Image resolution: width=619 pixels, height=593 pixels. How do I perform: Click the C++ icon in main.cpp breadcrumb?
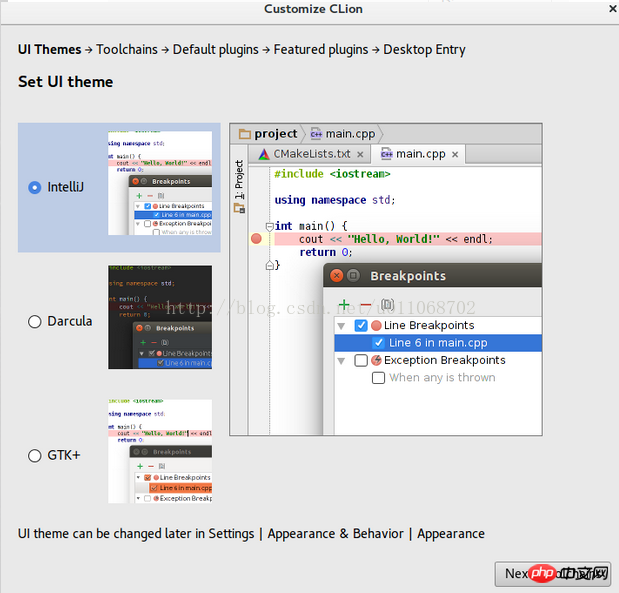(316, 134)
